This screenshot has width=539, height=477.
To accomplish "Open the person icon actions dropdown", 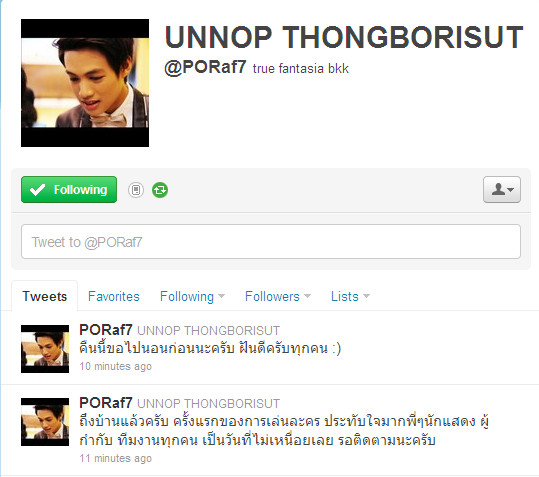I will click(502, 189).
